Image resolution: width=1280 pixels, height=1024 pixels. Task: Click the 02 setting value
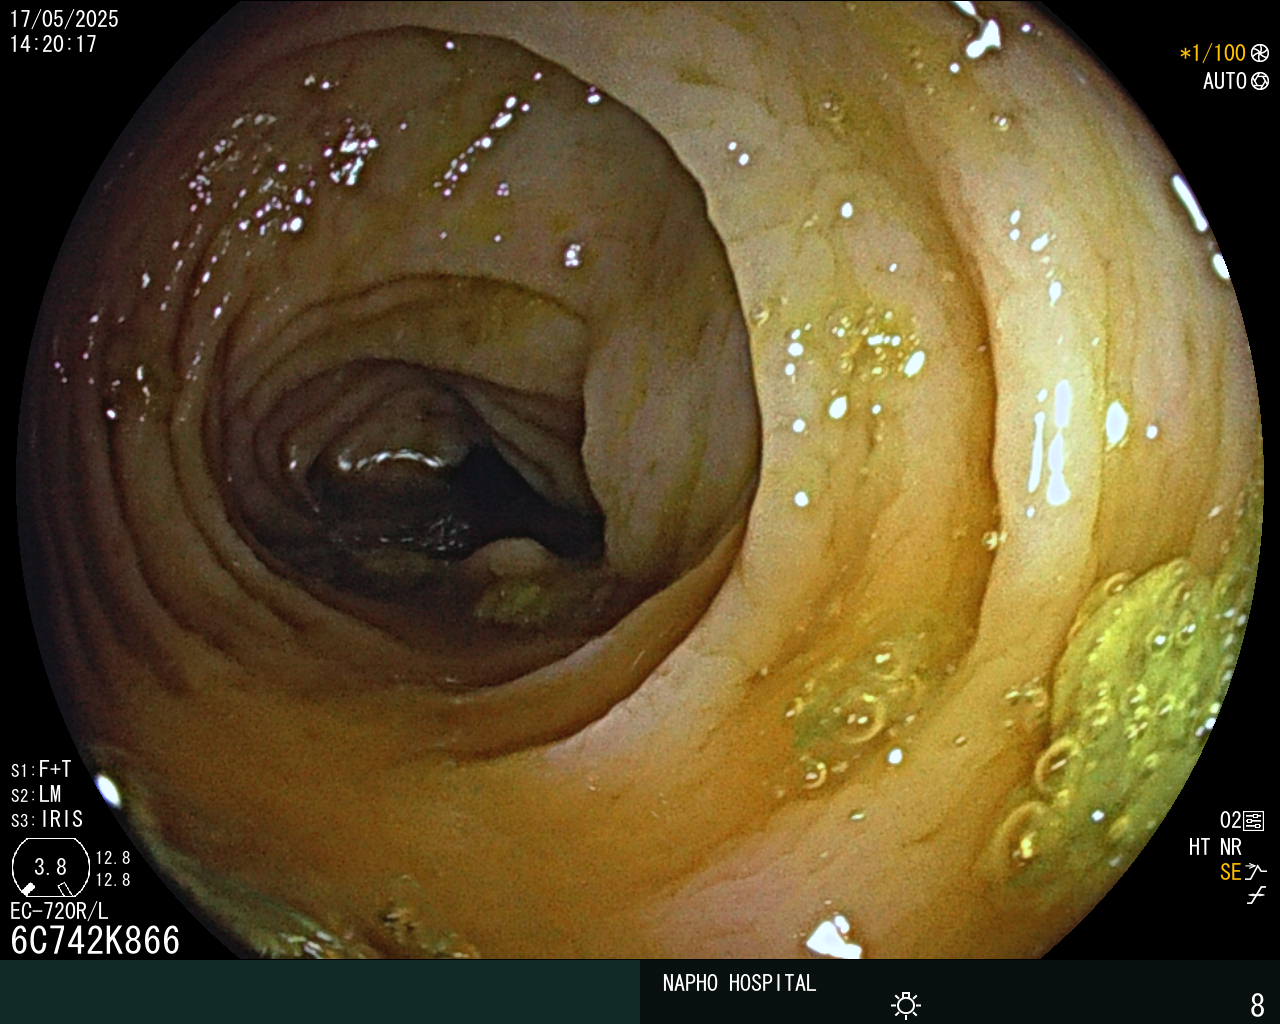pos(1230,821)
